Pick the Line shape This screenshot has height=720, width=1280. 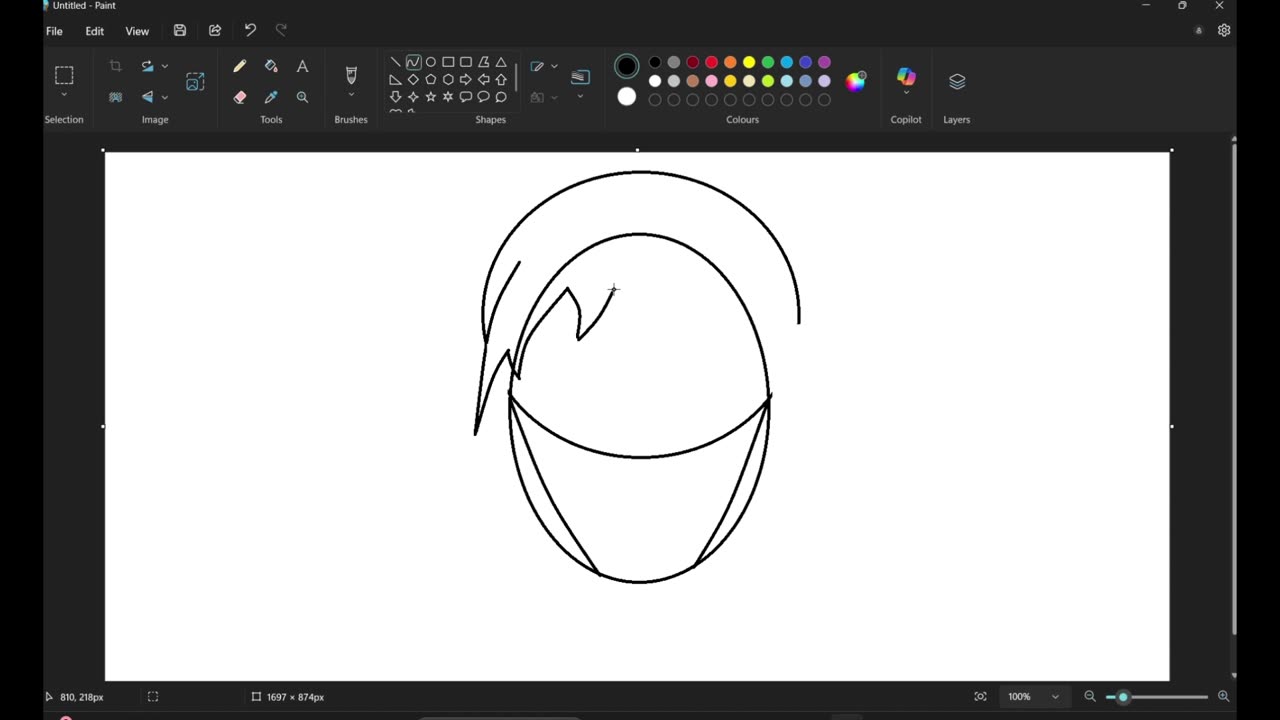pyautogui.click(x=395, y=62)
